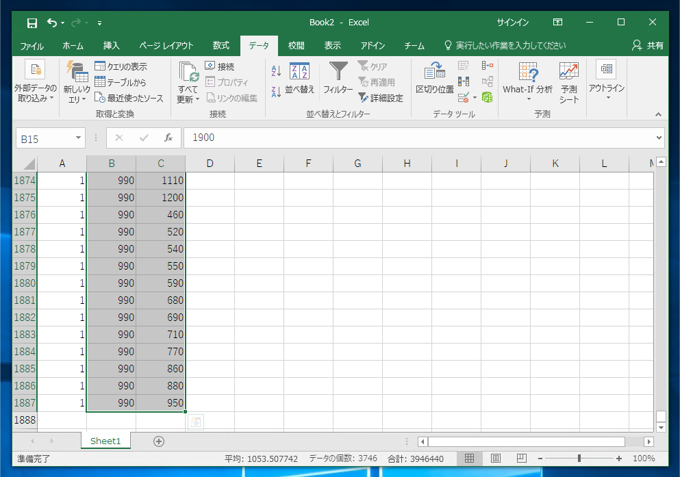The image size is (680, 477).
Task: Open the 挿入 (Insert) ribbon tab
Action: (x=111, y=45)
